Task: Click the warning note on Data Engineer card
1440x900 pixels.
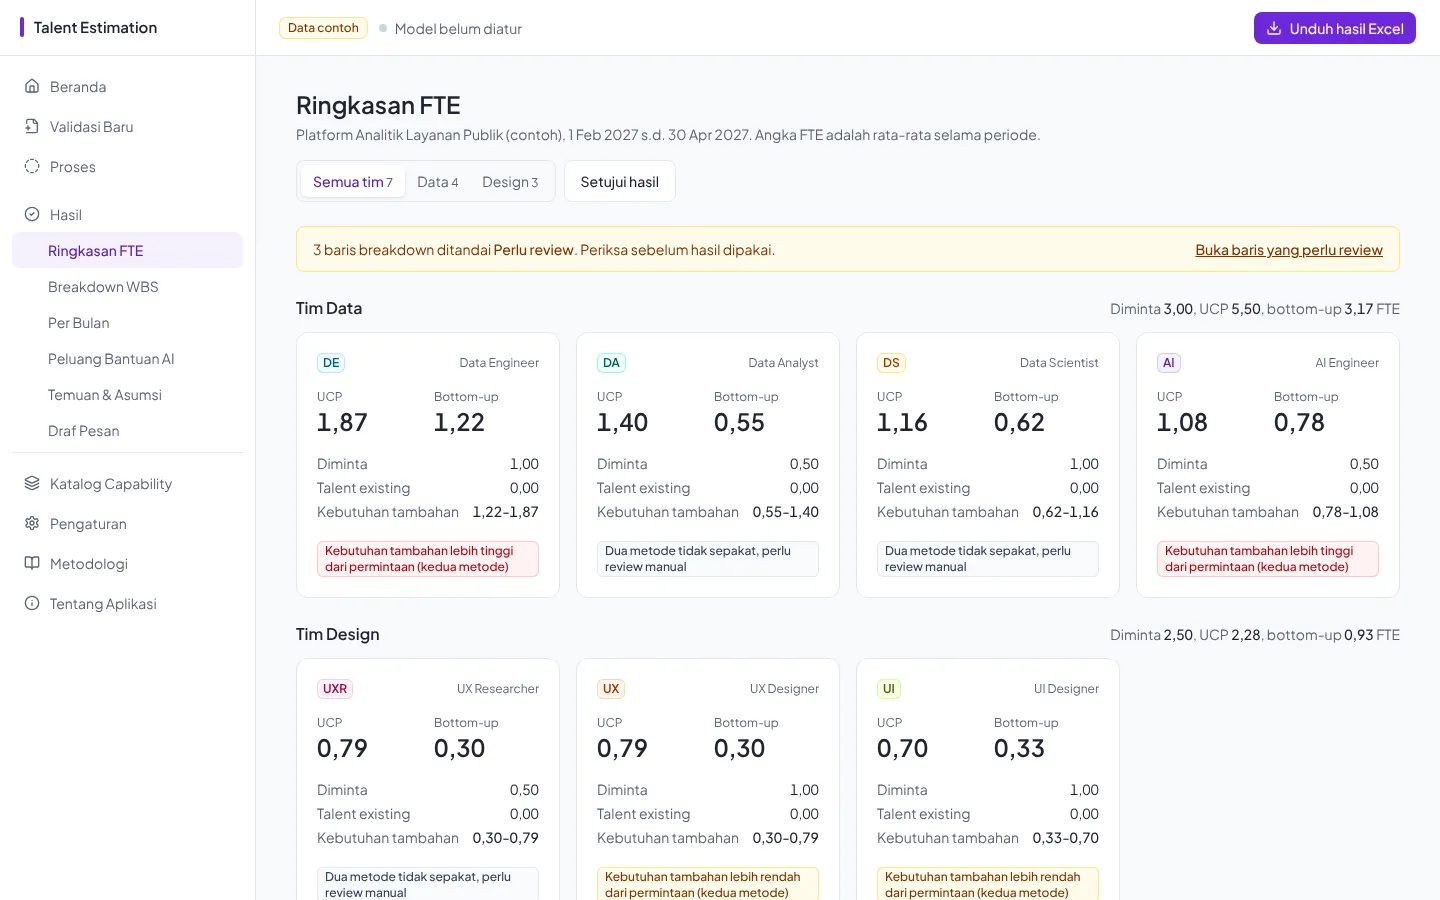Action: point(428,559)
